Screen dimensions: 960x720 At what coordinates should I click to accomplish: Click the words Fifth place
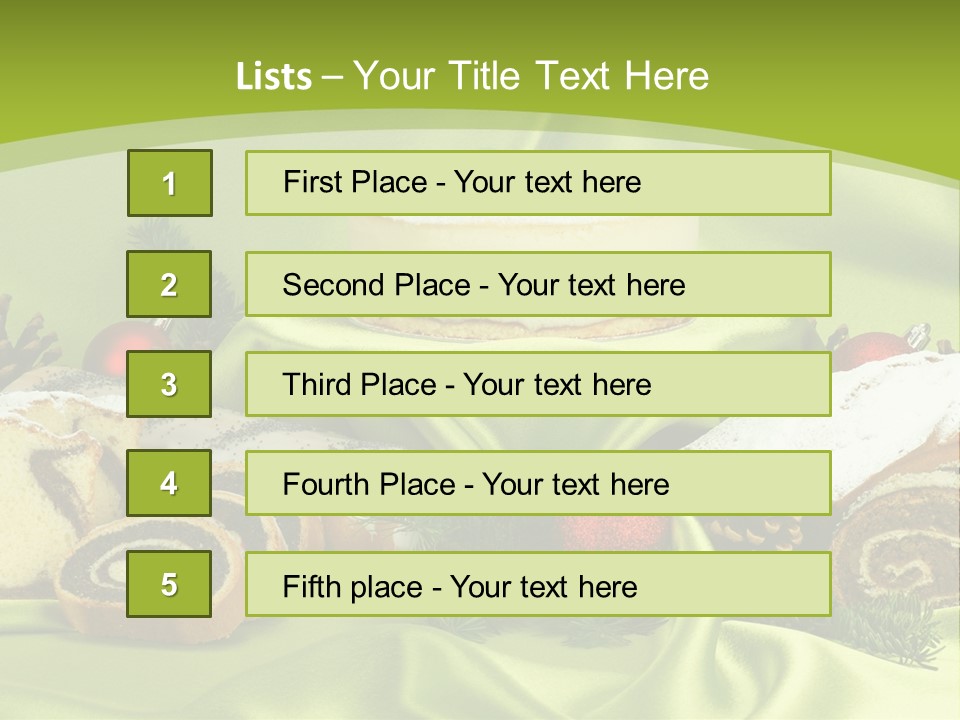(x=353, y=586)
